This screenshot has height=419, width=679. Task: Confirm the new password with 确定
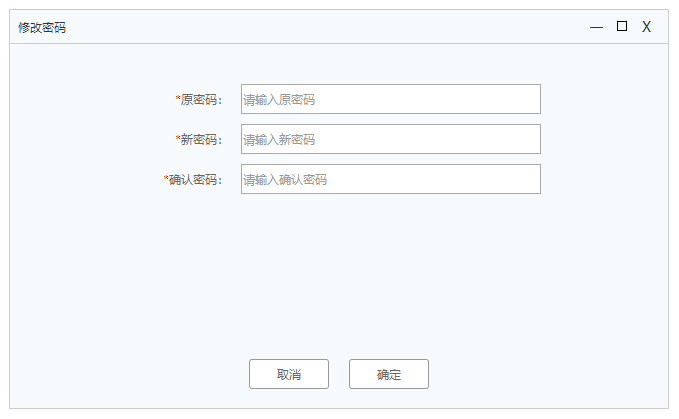click(389, 374)
